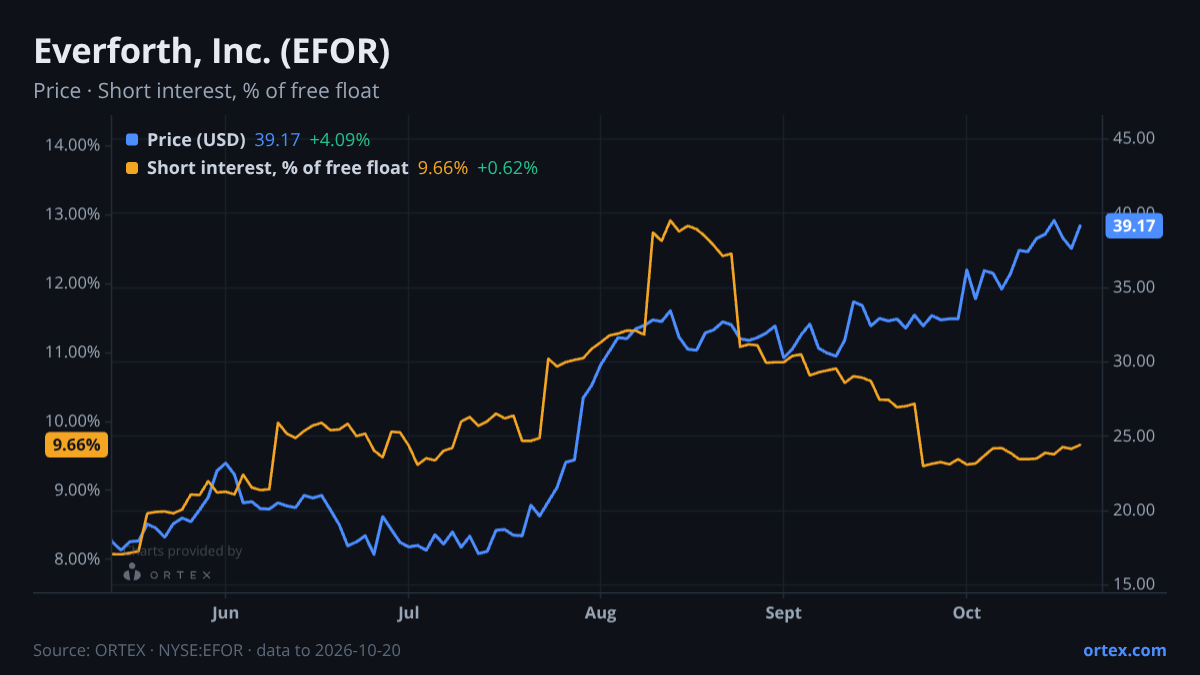Click the 39.17 price value in legend
Screen dimensions: 1200x675
click(277, 140)
